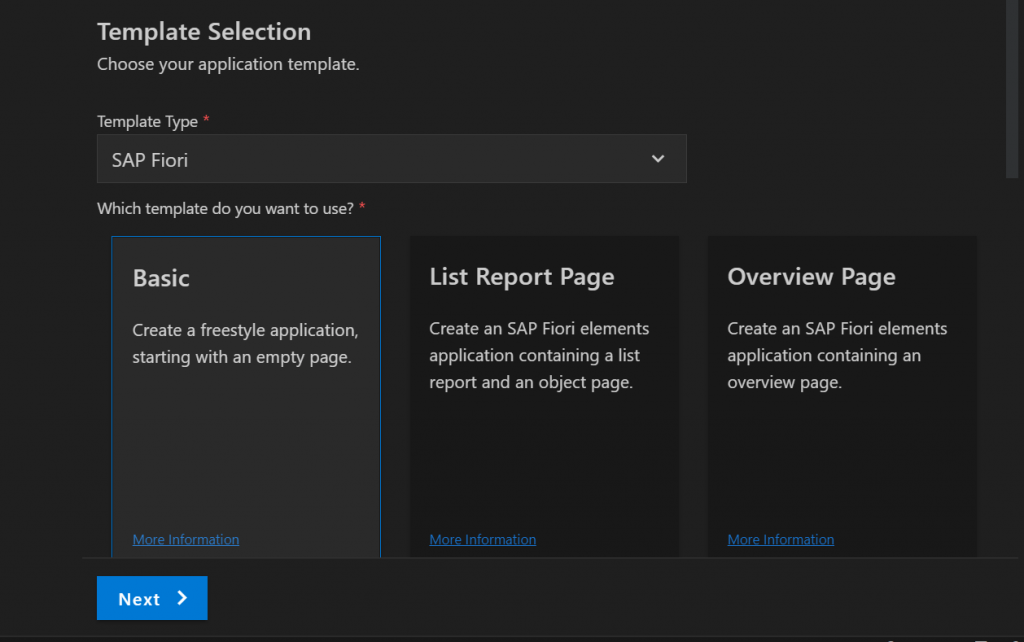Click the 'Template Type' field label
1024x642 pixels.
(x=148, y=121)
